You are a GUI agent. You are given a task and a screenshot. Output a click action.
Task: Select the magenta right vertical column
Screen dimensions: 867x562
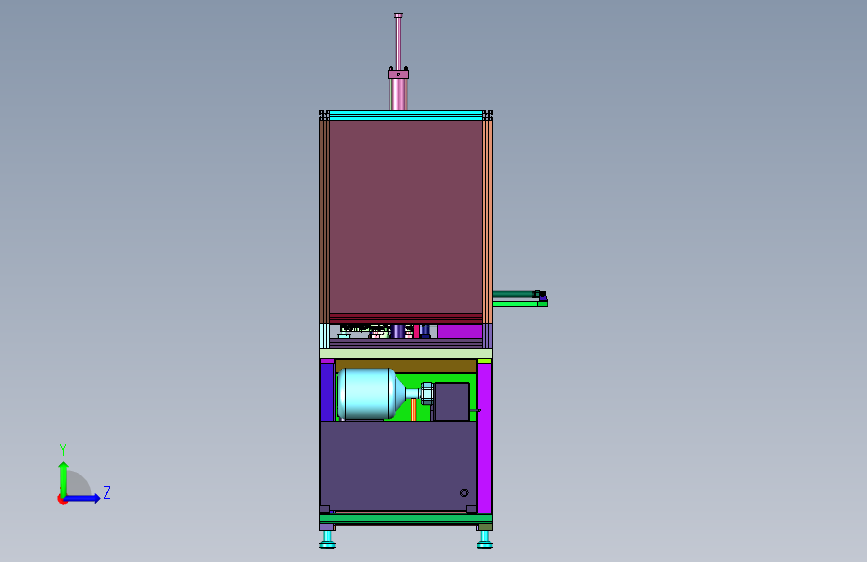[x=484, y=437]
